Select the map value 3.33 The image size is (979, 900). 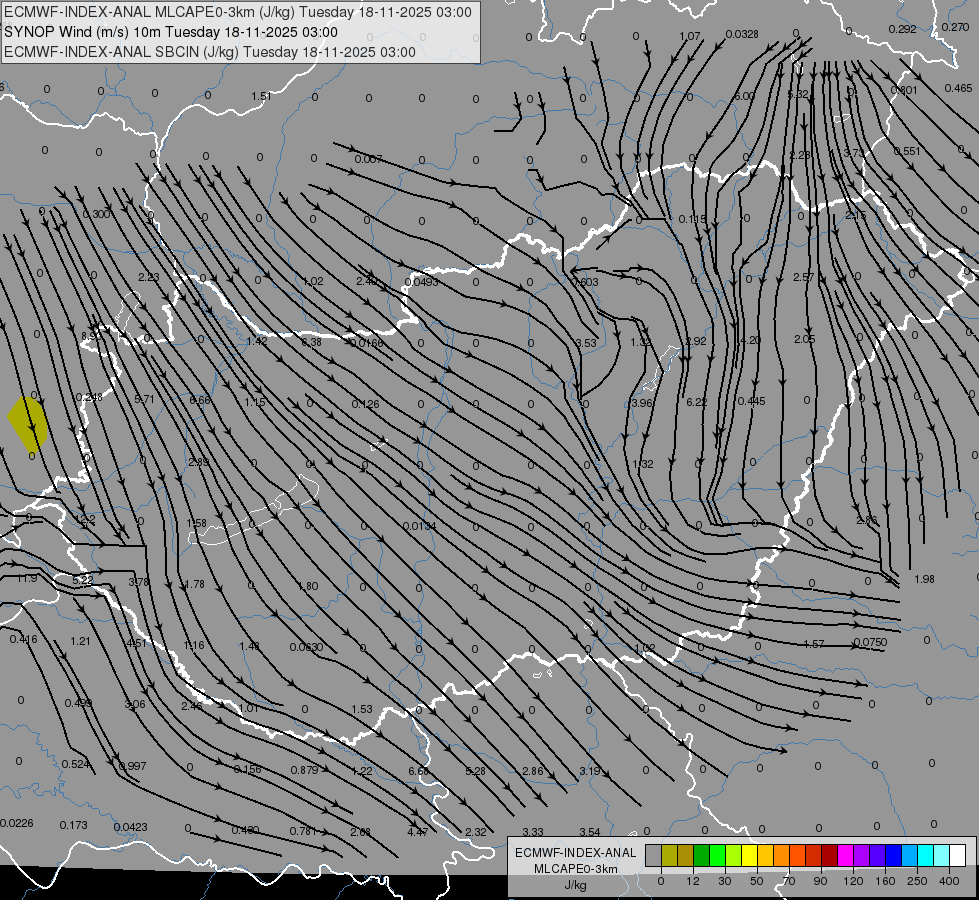coord(533,832)
